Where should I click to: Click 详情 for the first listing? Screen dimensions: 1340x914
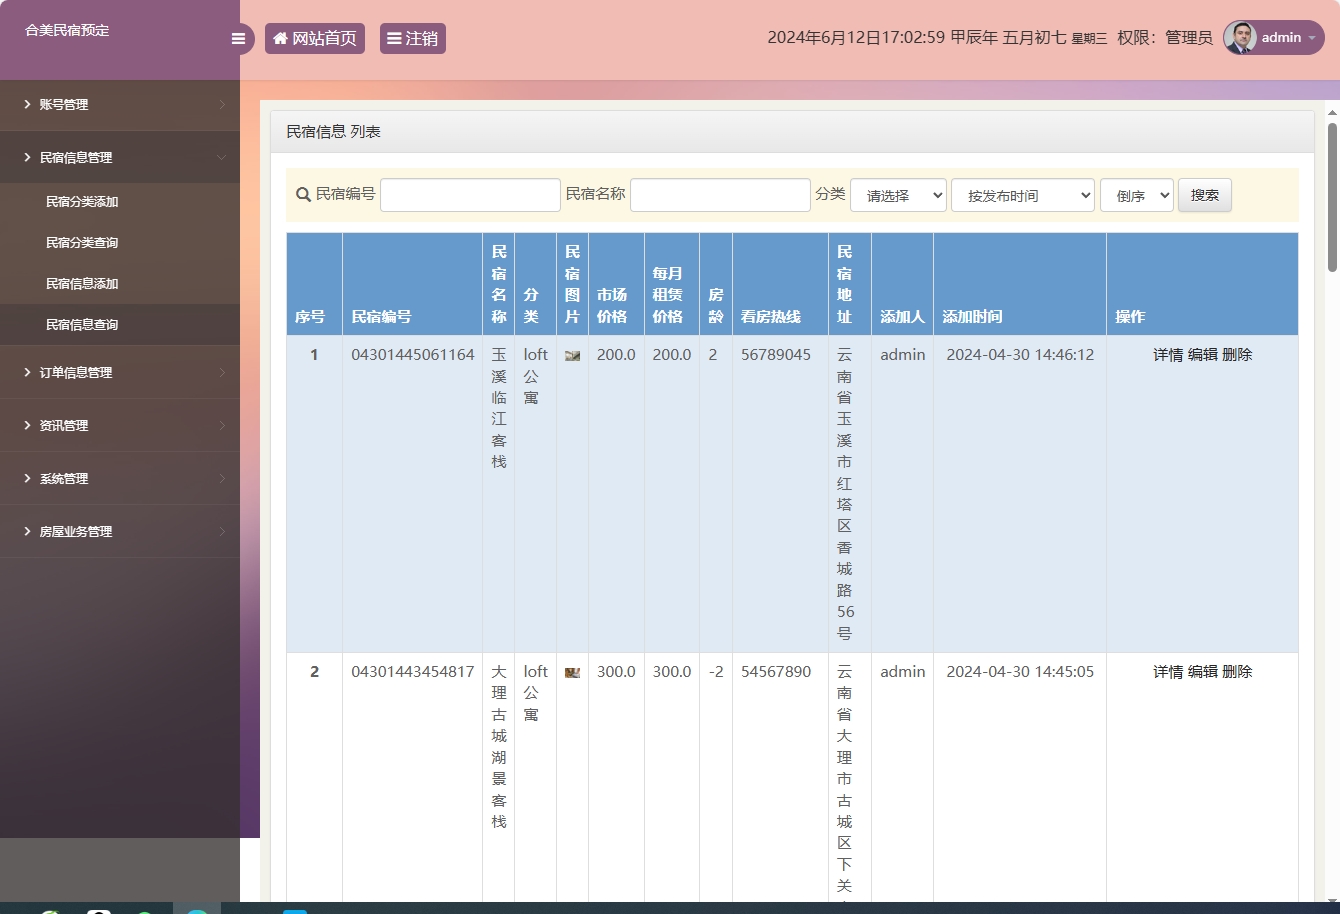pyautogui.click(x=1167, y=355)
